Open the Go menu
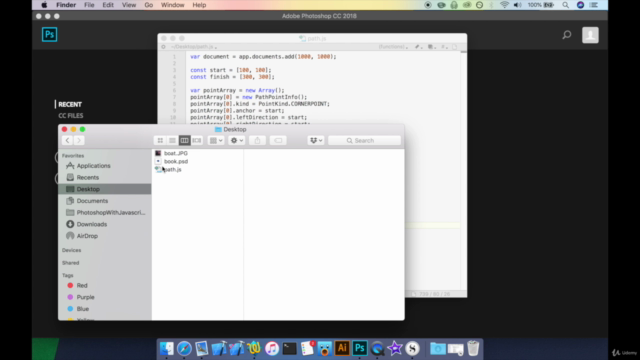Image resolution: width=640 pixels, height=360 pixels. tap(149, 5)
